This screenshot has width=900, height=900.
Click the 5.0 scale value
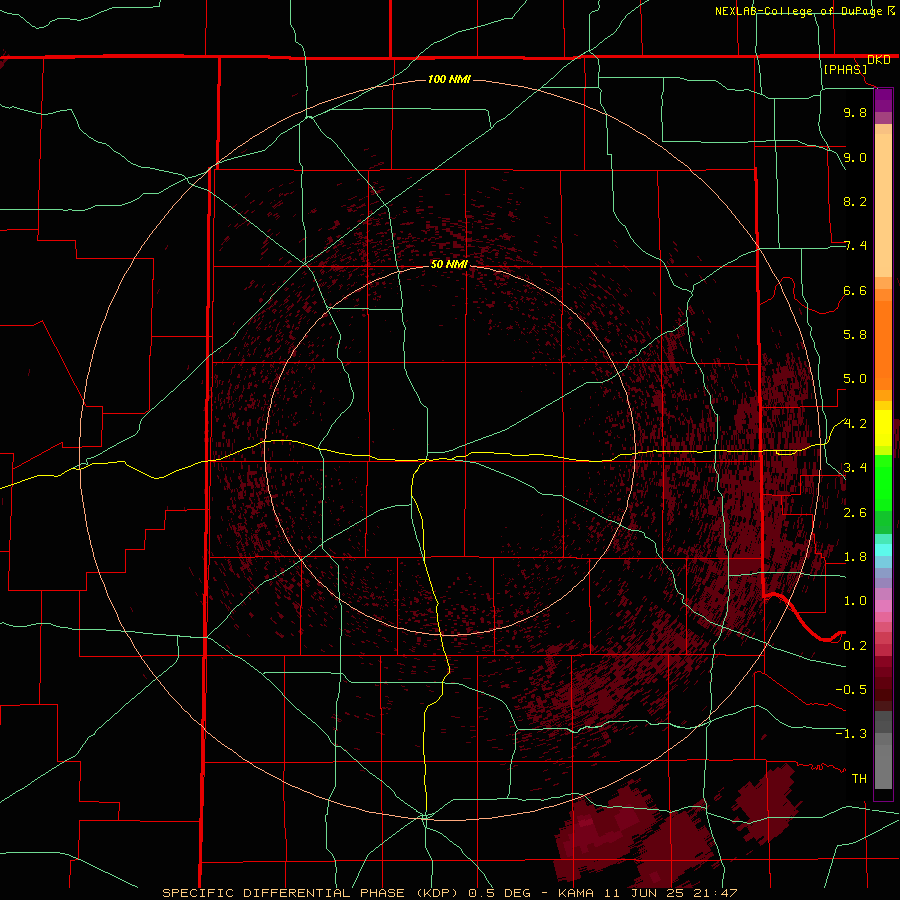pos(855,379)
